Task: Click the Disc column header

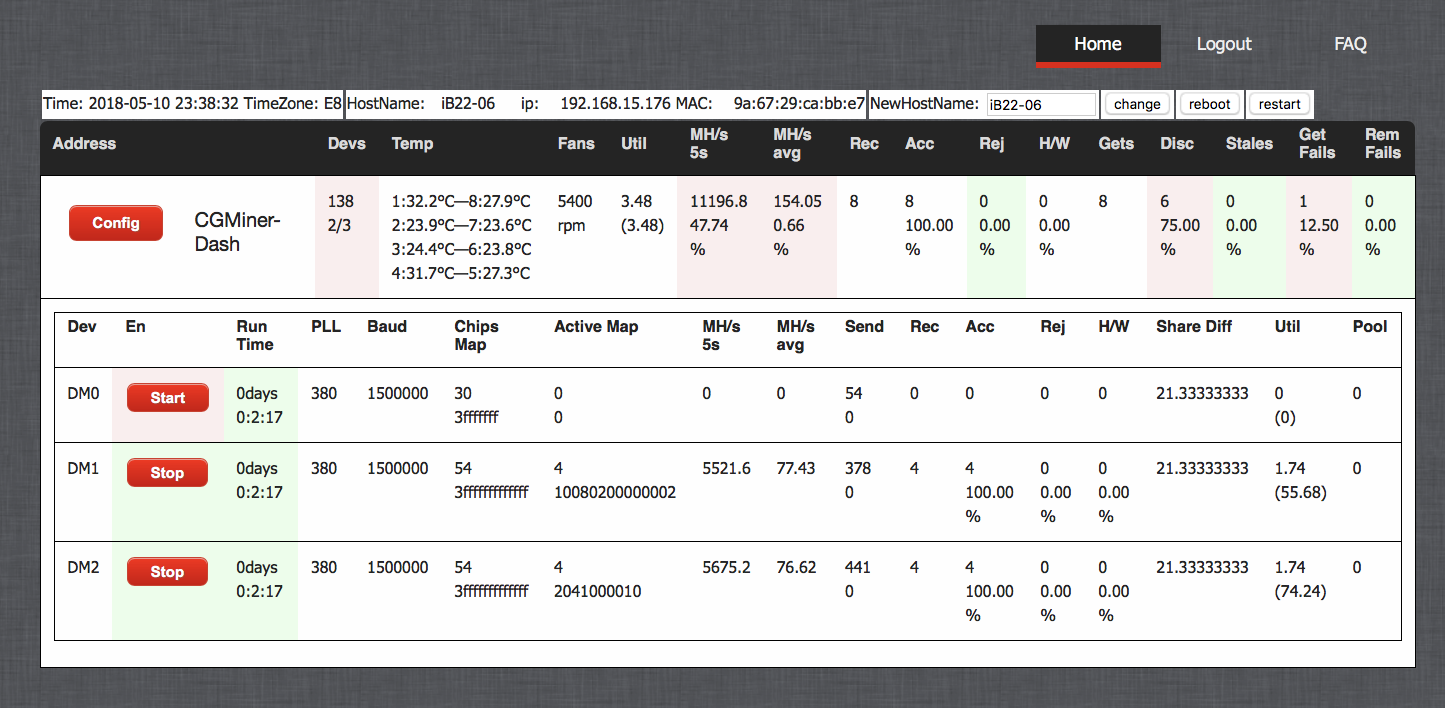Action: point(1177,143)
